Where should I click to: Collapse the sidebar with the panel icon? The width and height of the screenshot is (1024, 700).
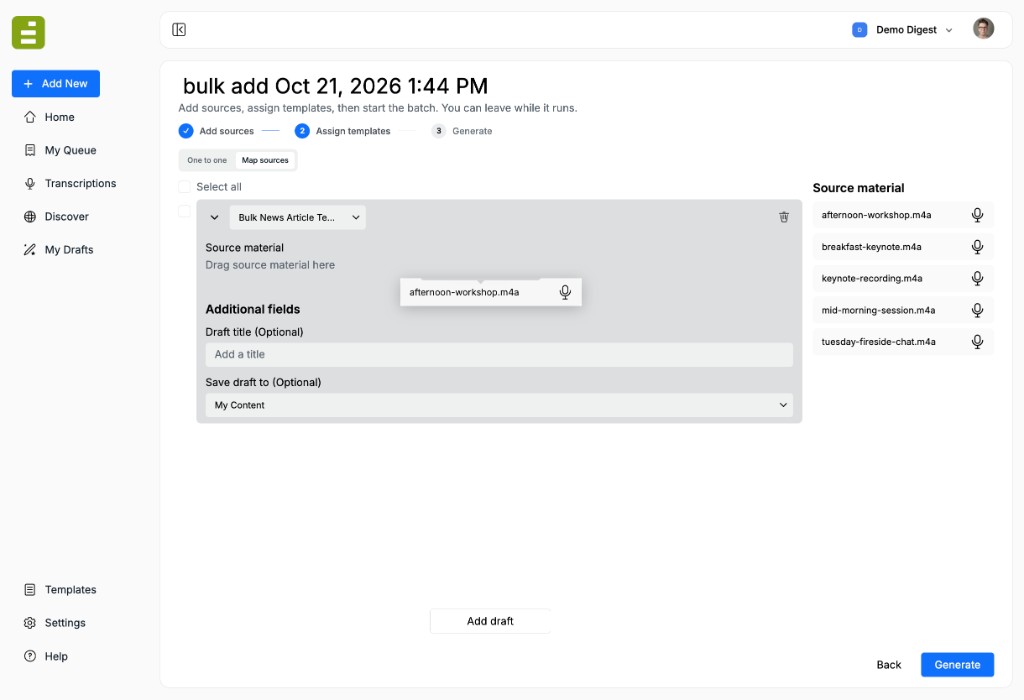pyautogui.click(x=179, y=29)
